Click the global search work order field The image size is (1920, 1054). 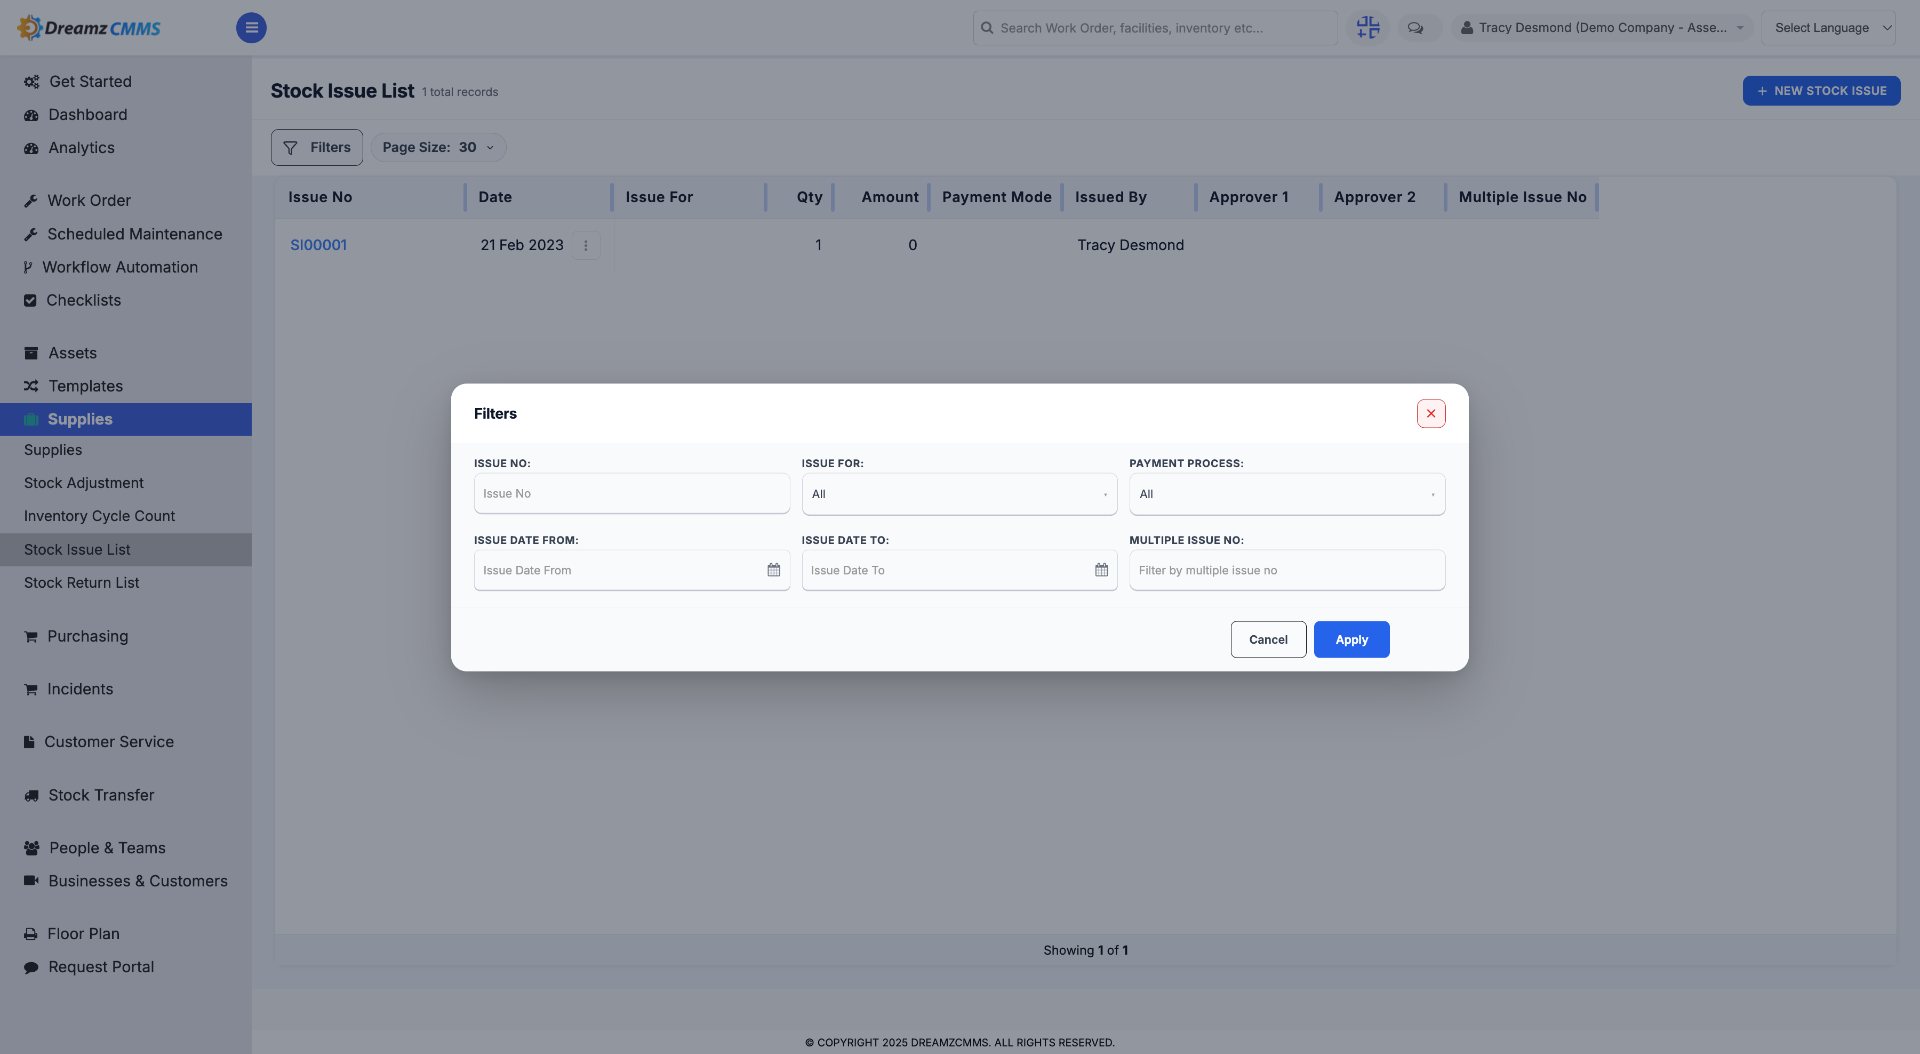point(1155,28)
